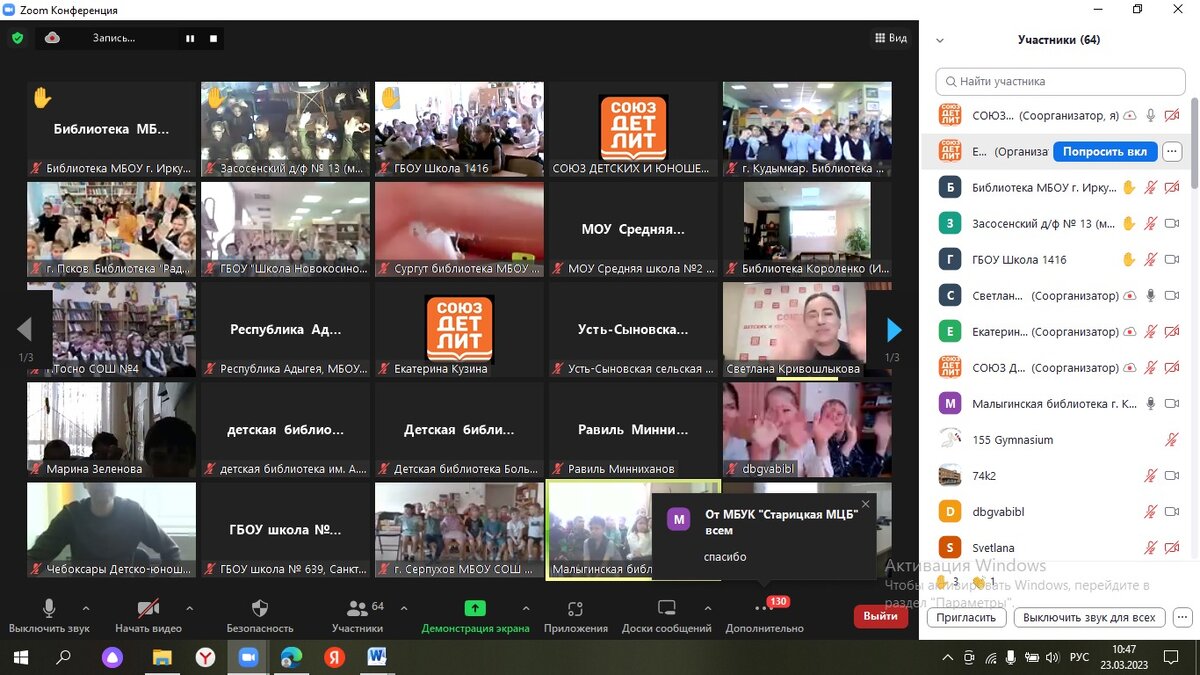Open Microsoft Edge from taskbar
The width and height of the screenshot is (1200, 675).
pyautogui.click(x=291, y=657)
